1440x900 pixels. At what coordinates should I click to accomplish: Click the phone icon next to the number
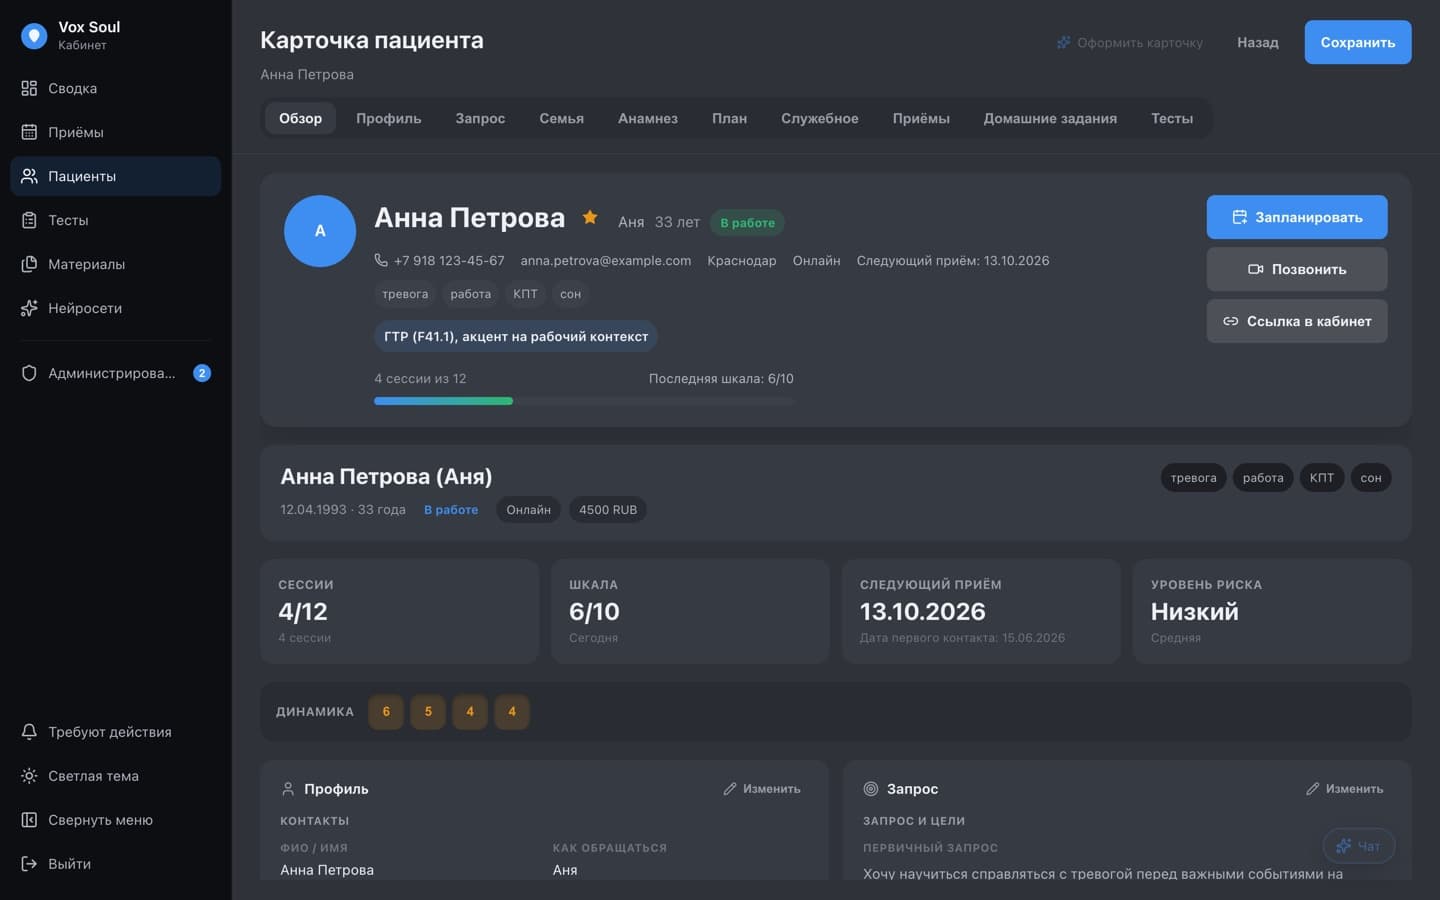tap(381, 260)
